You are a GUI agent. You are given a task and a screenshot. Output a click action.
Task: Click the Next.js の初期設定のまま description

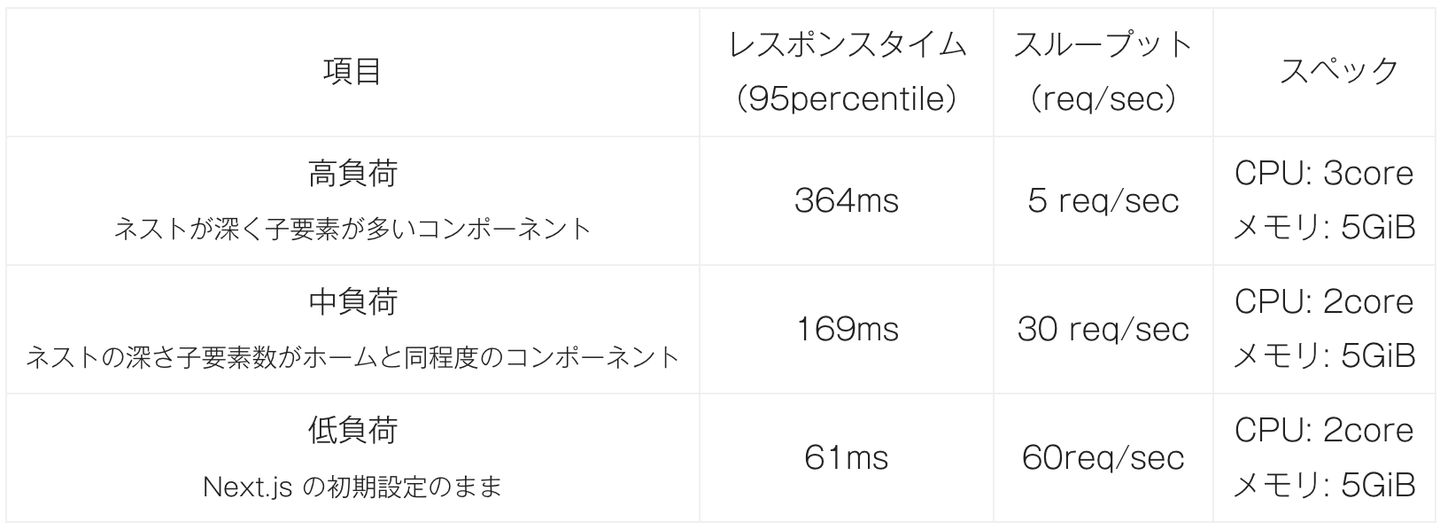[352, 487]
